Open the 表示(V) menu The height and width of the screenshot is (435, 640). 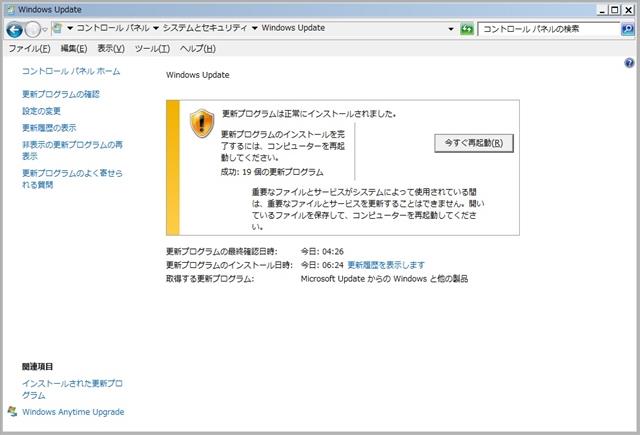[x=111, y=49]
